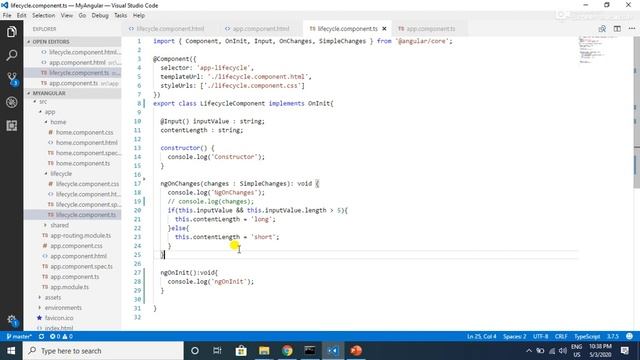The width and height of the screenshot is (640, 360).
Task: Open the Debug menu
Action: tap(100, 15)
